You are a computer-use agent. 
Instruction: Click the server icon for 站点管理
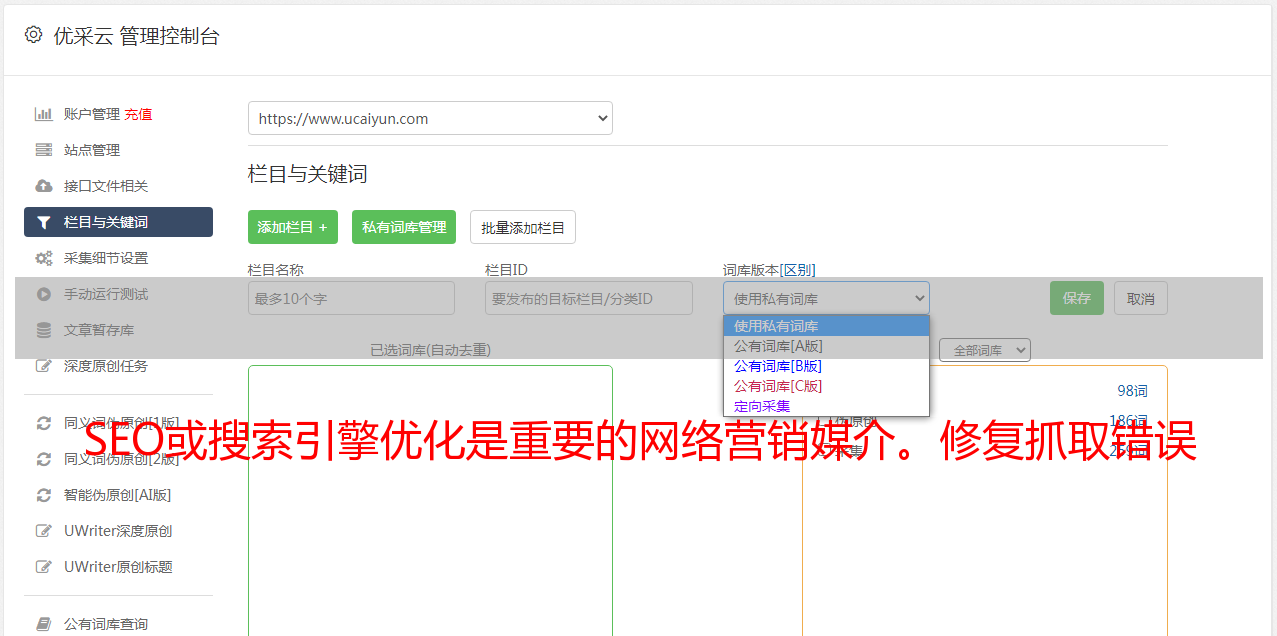click(x=44, y=150)
